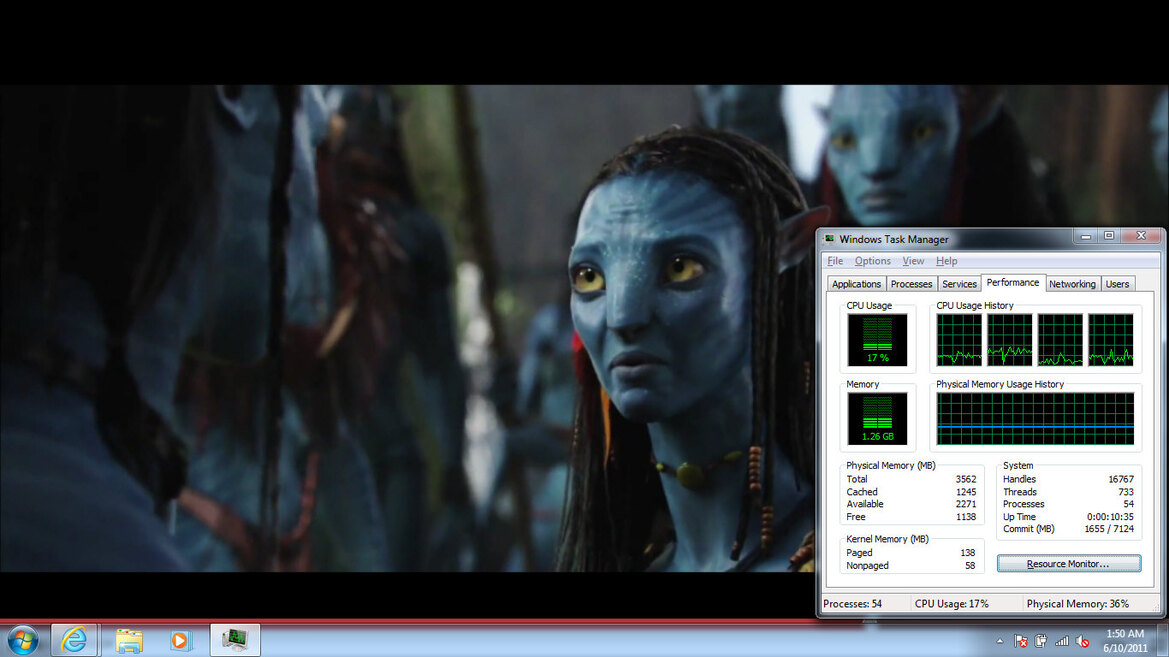This screenshot has height=657, width=1169.
Task: Click the Up Time value 0:00:10:35
Action: point(1110,517)
